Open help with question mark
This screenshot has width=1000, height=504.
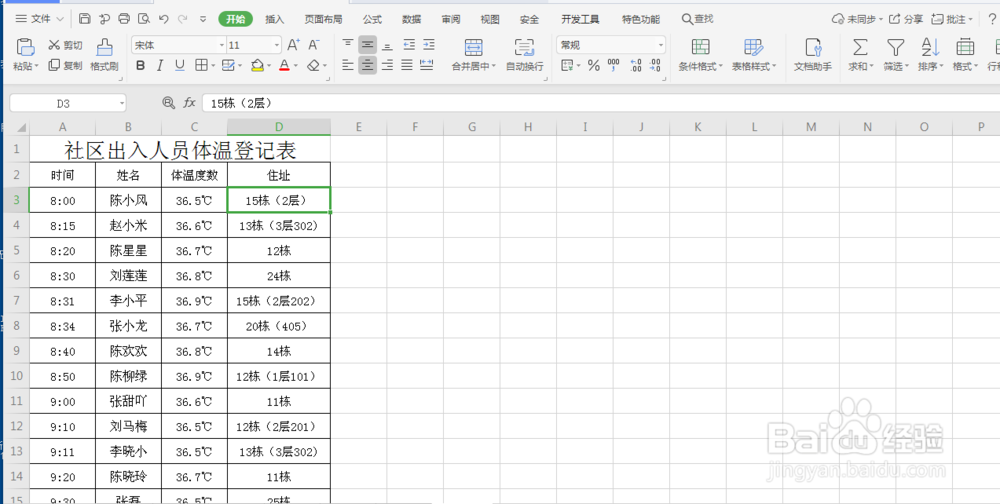tap(991, 19)
